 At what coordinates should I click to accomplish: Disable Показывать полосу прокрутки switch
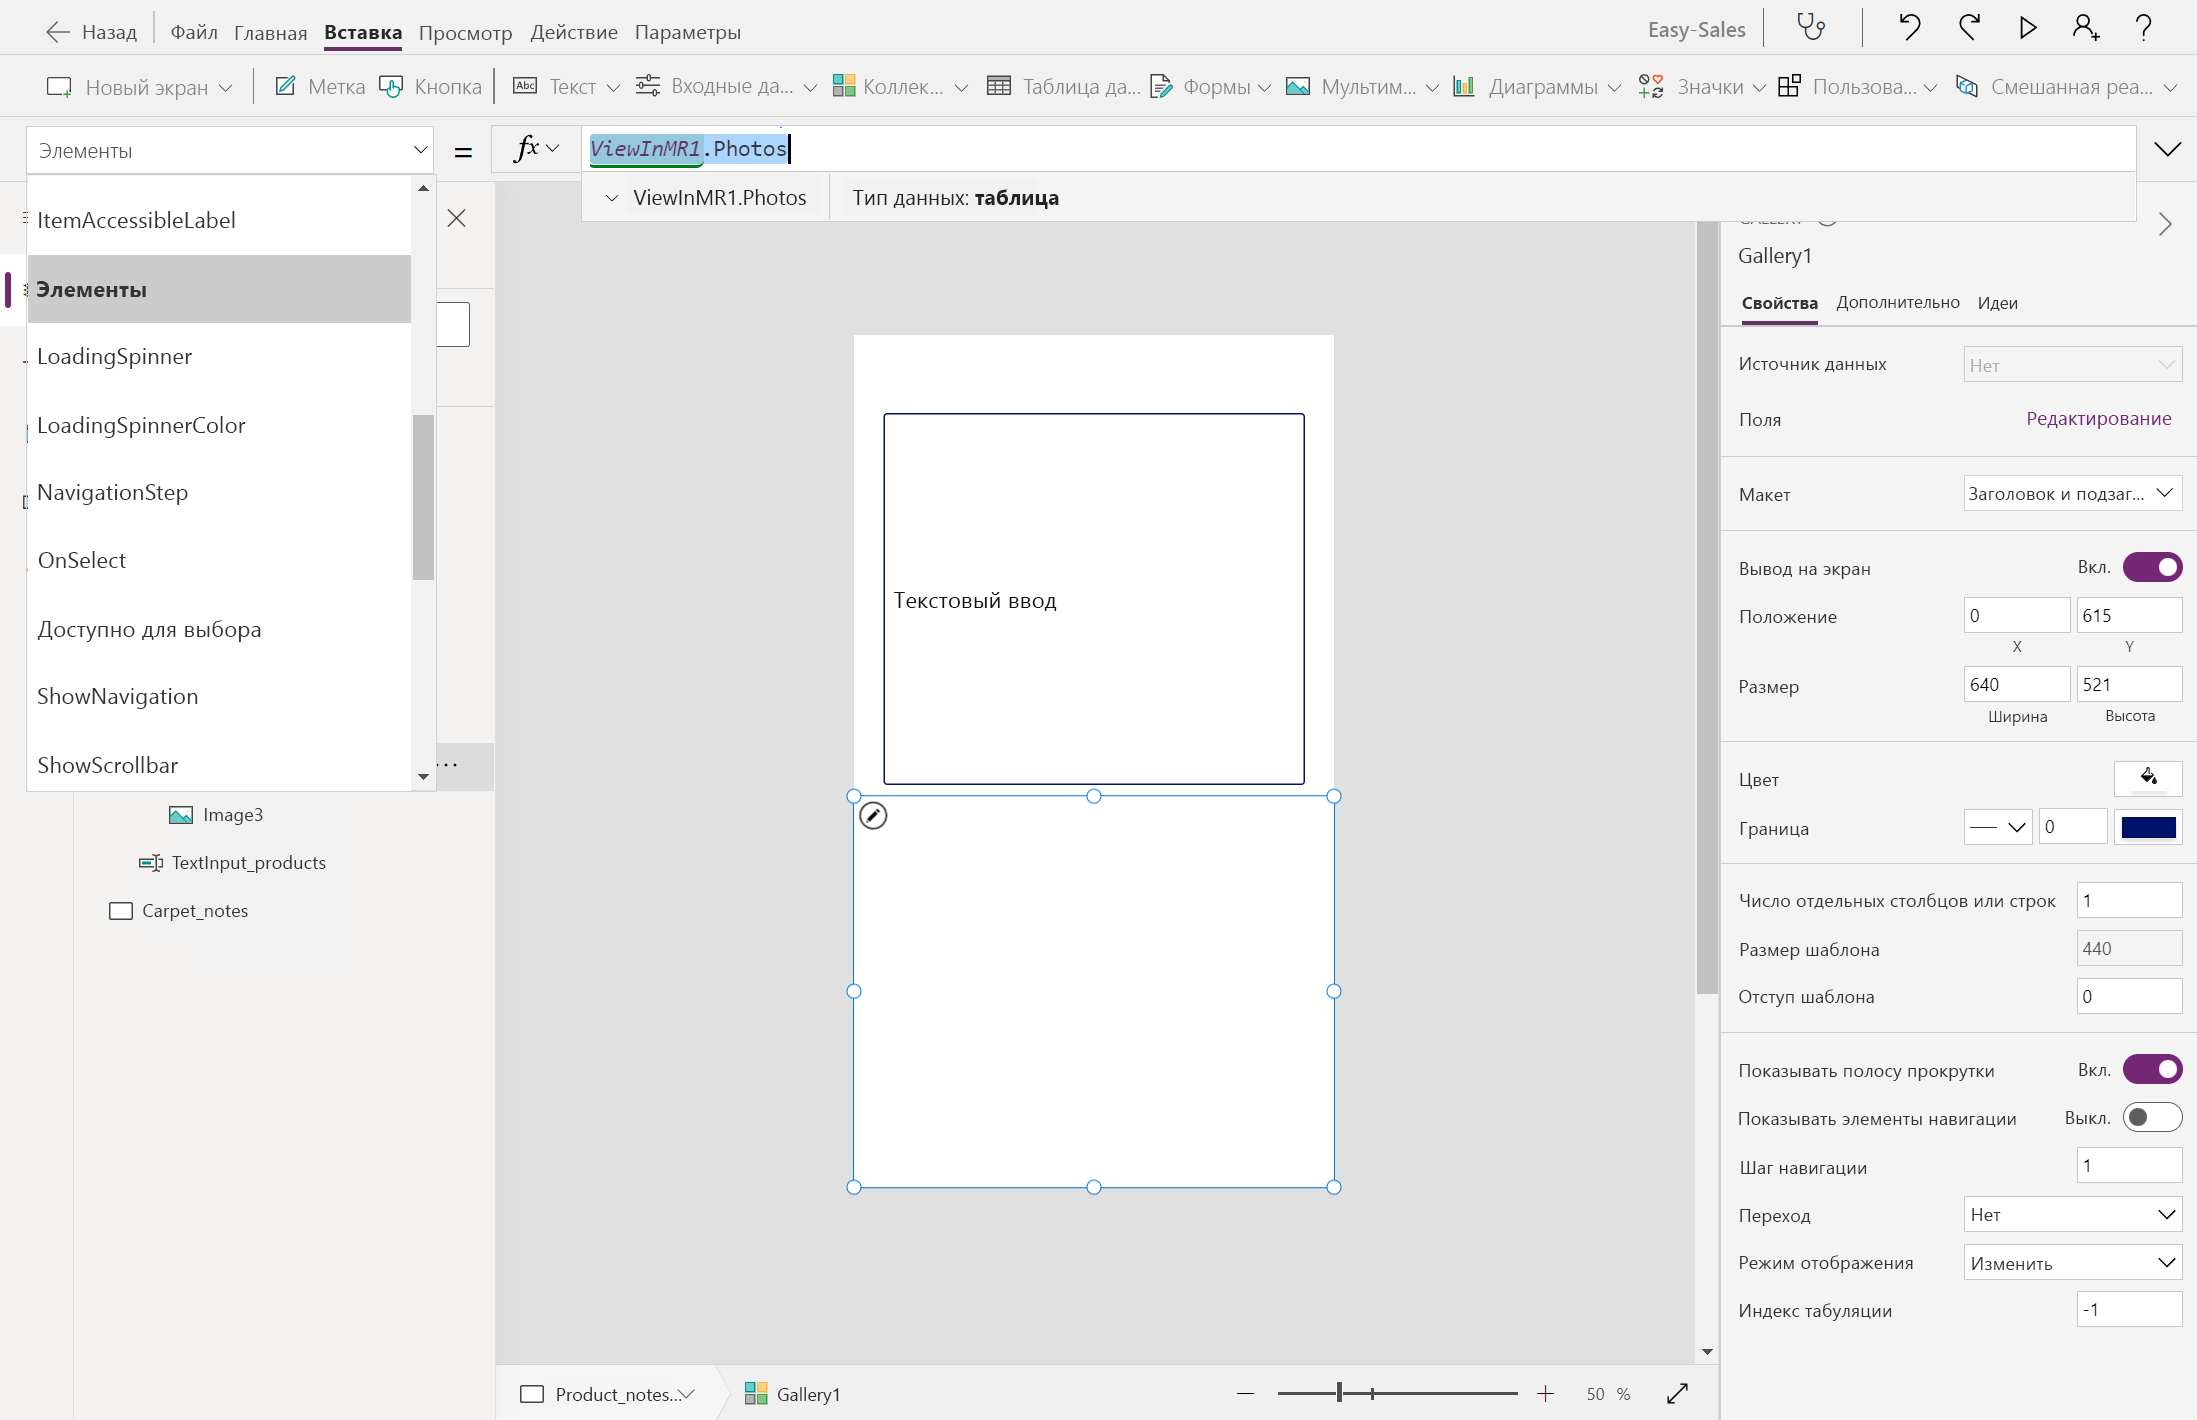tap(2152, 1069)
